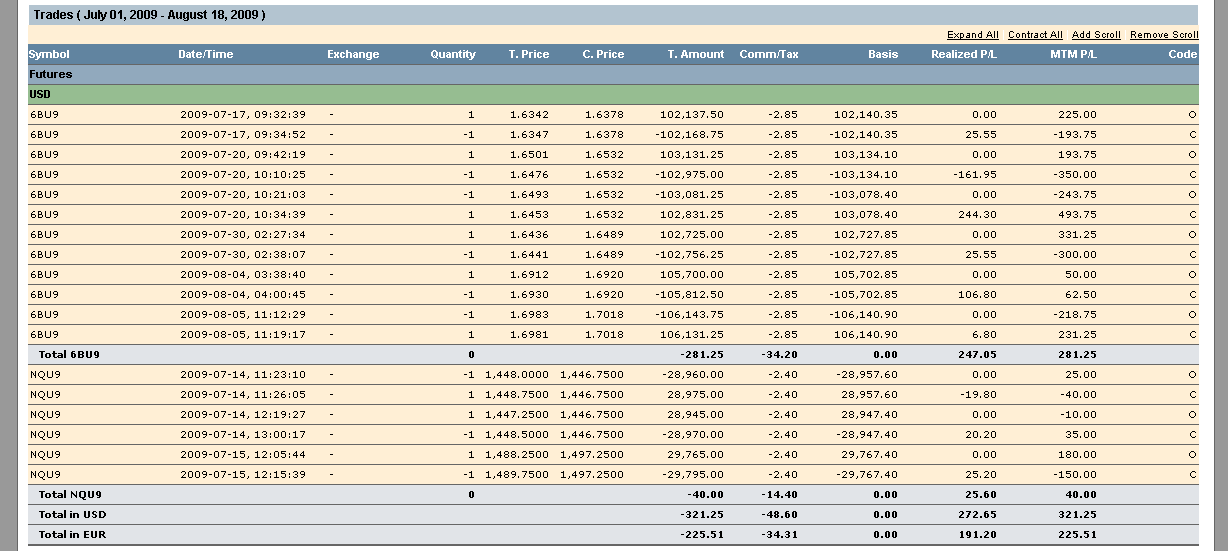Collapse the USD currency group row

[613, 94]
